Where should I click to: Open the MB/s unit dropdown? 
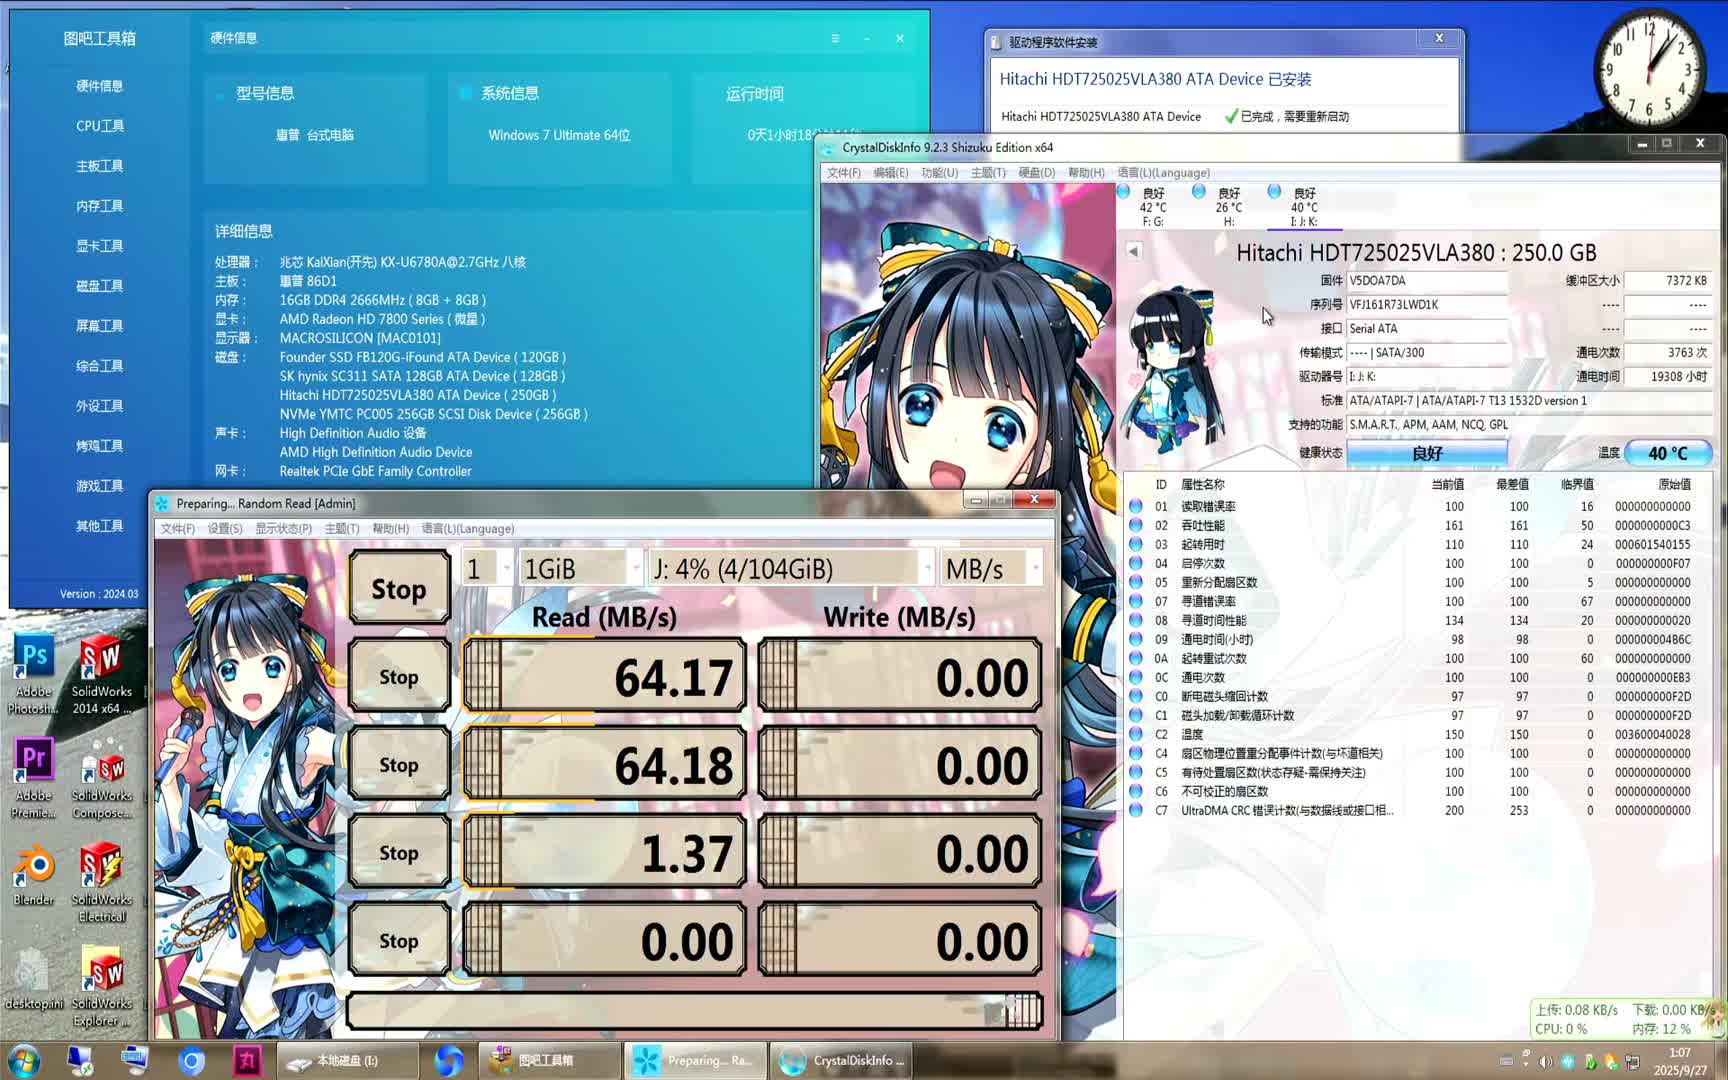click(991, 568)
